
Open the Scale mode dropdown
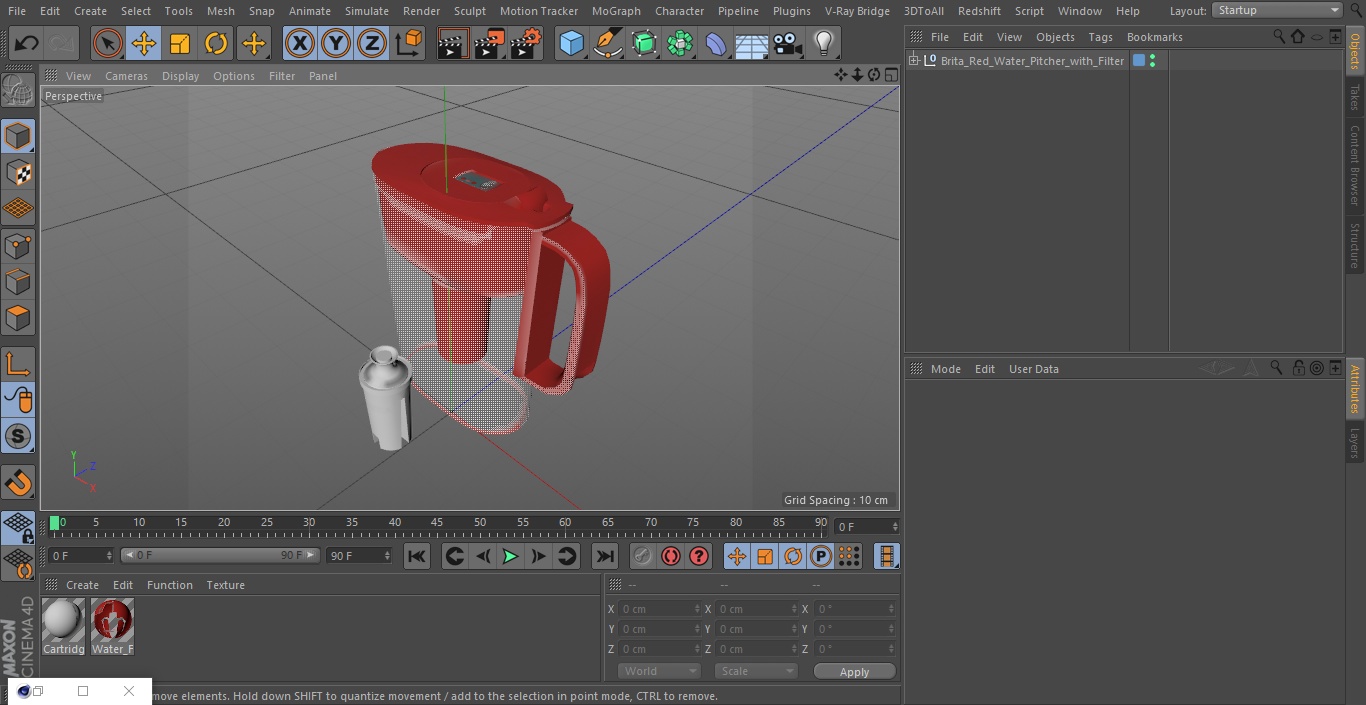[755, 671]
